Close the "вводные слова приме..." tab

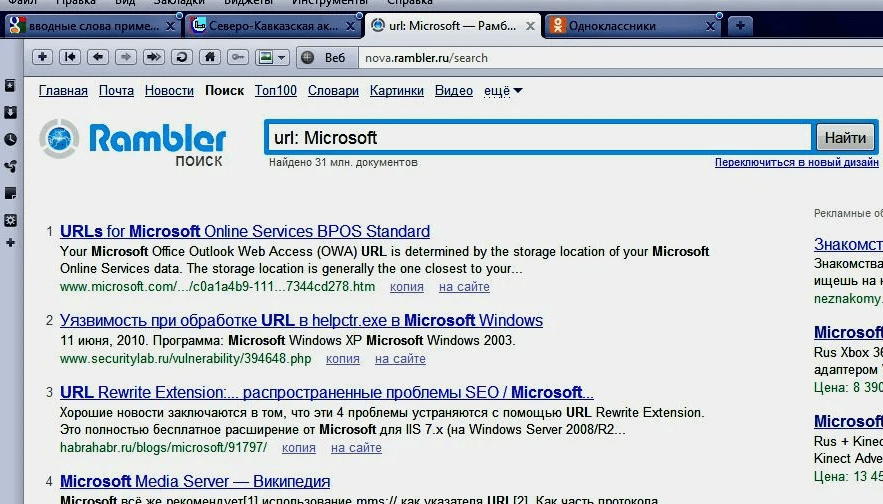pyautogui.click(x=170, y=26)
